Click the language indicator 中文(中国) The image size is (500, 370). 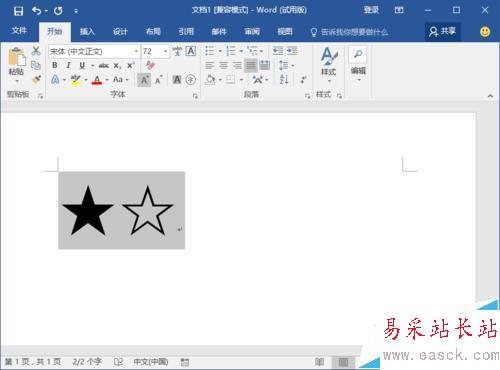(151, 362)
